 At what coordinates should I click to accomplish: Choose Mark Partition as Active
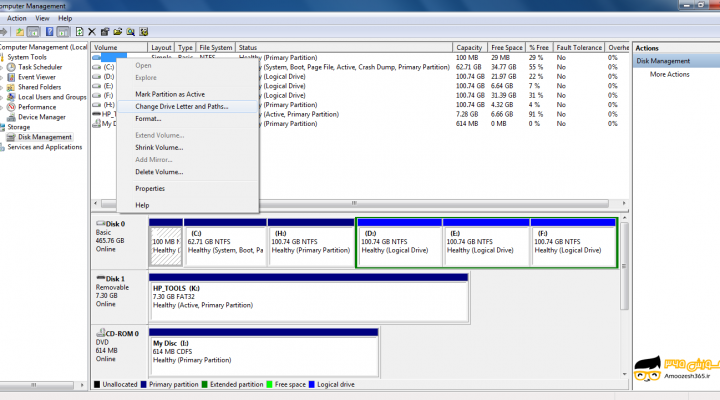(x=187, y=94)
